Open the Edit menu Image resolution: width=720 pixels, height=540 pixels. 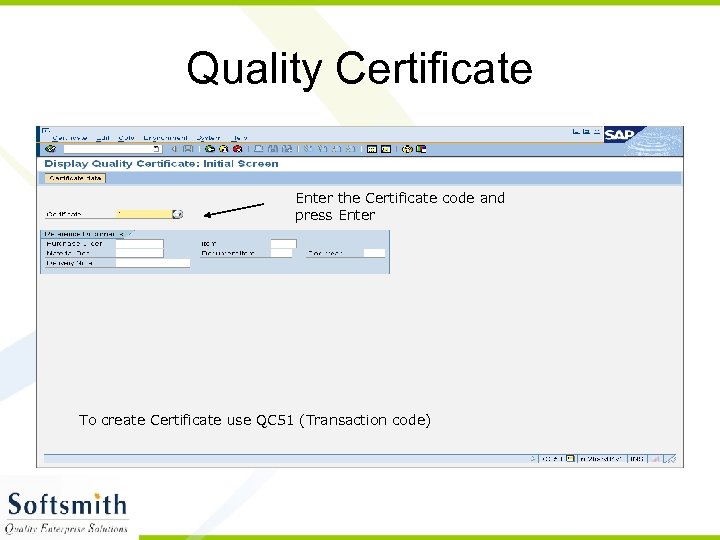[103, 138]
